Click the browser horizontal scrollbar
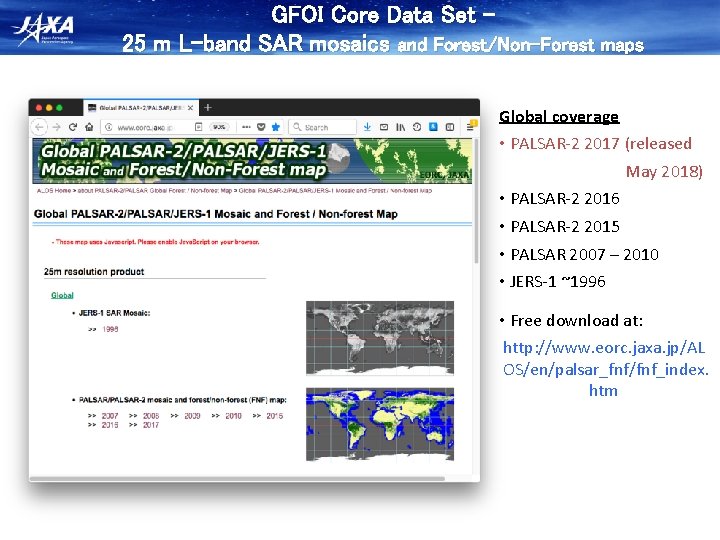The image size is (720, 540). (237, 479)
